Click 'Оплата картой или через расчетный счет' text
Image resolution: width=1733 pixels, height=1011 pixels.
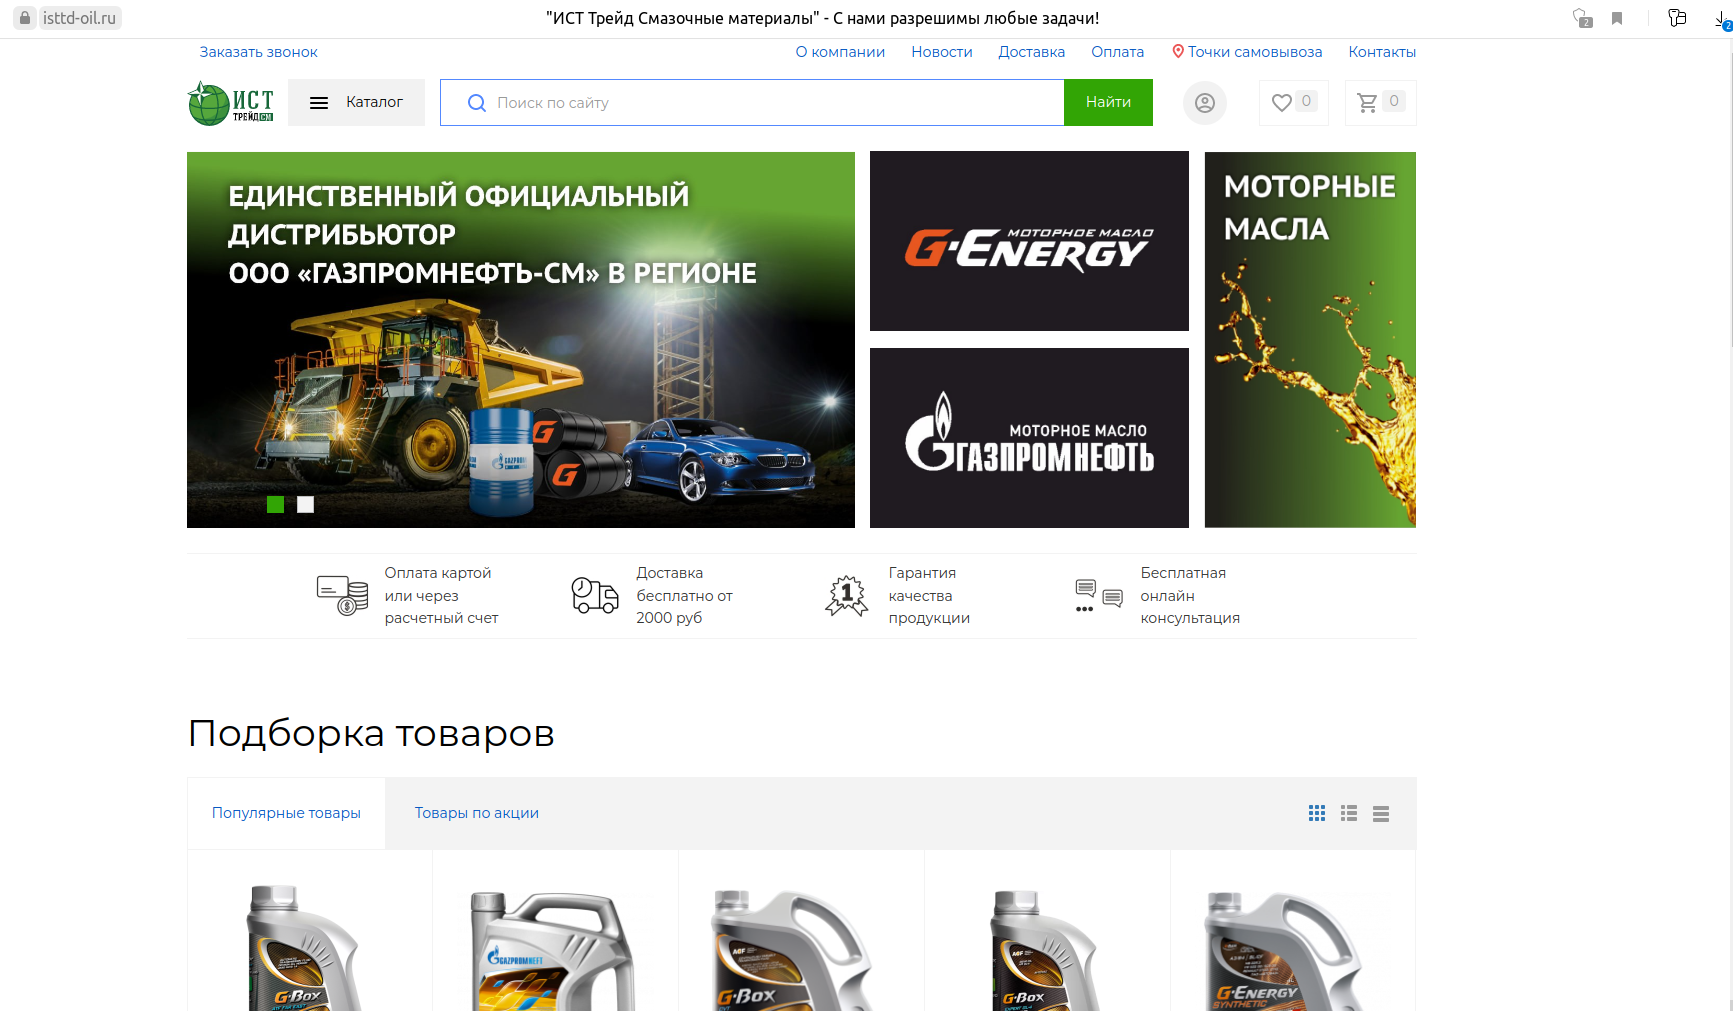441,595
